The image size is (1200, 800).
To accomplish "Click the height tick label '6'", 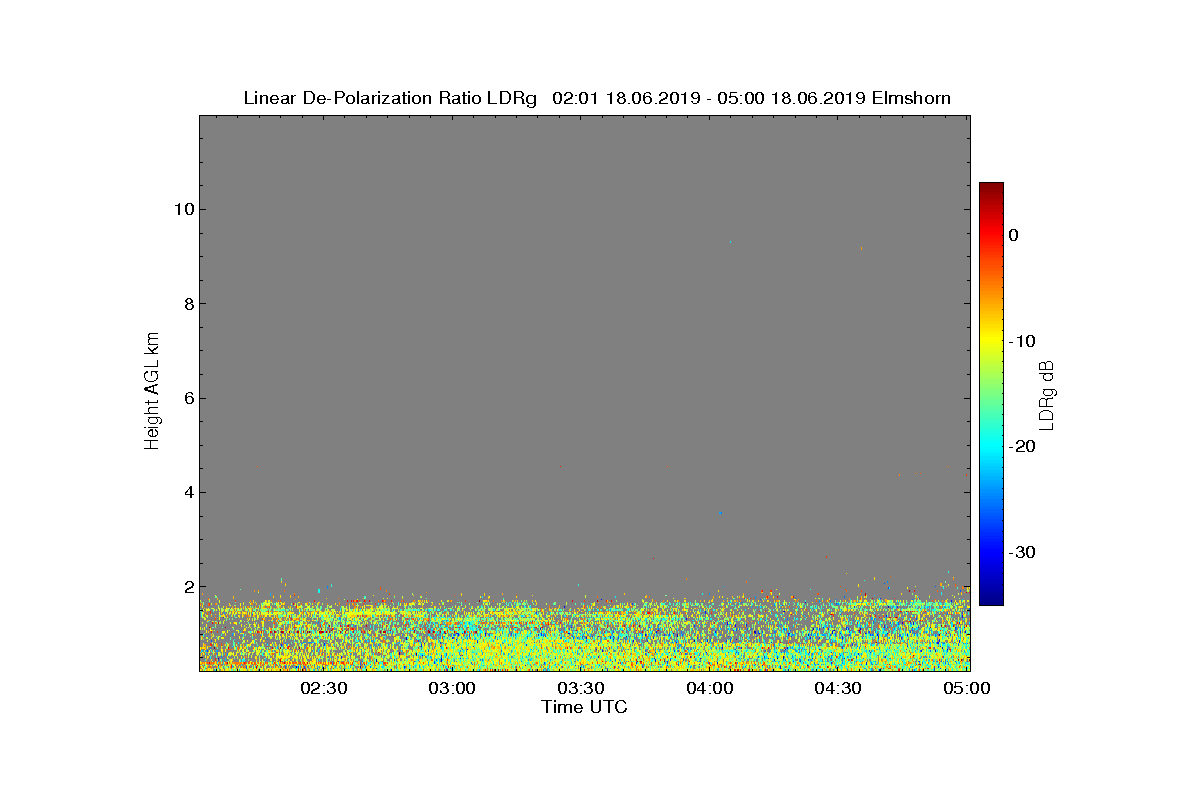I will click(187, 398).
